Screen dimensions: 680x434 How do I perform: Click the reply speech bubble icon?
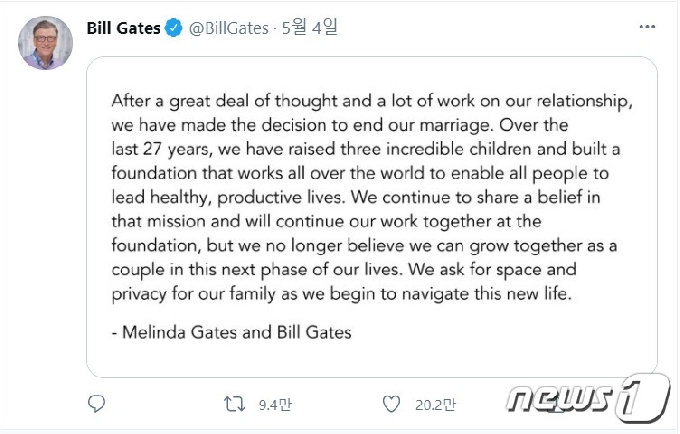pyautogui.click(x=96, y=404)
